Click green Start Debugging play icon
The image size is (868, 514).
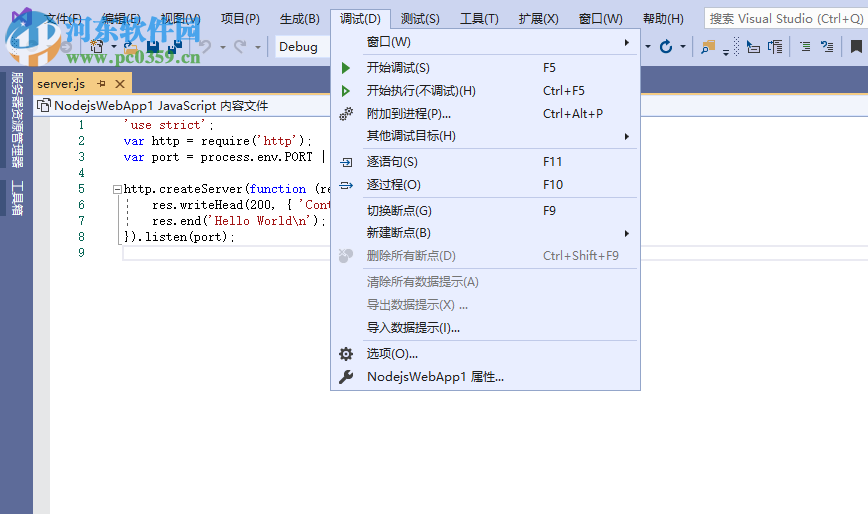(346, 68)
